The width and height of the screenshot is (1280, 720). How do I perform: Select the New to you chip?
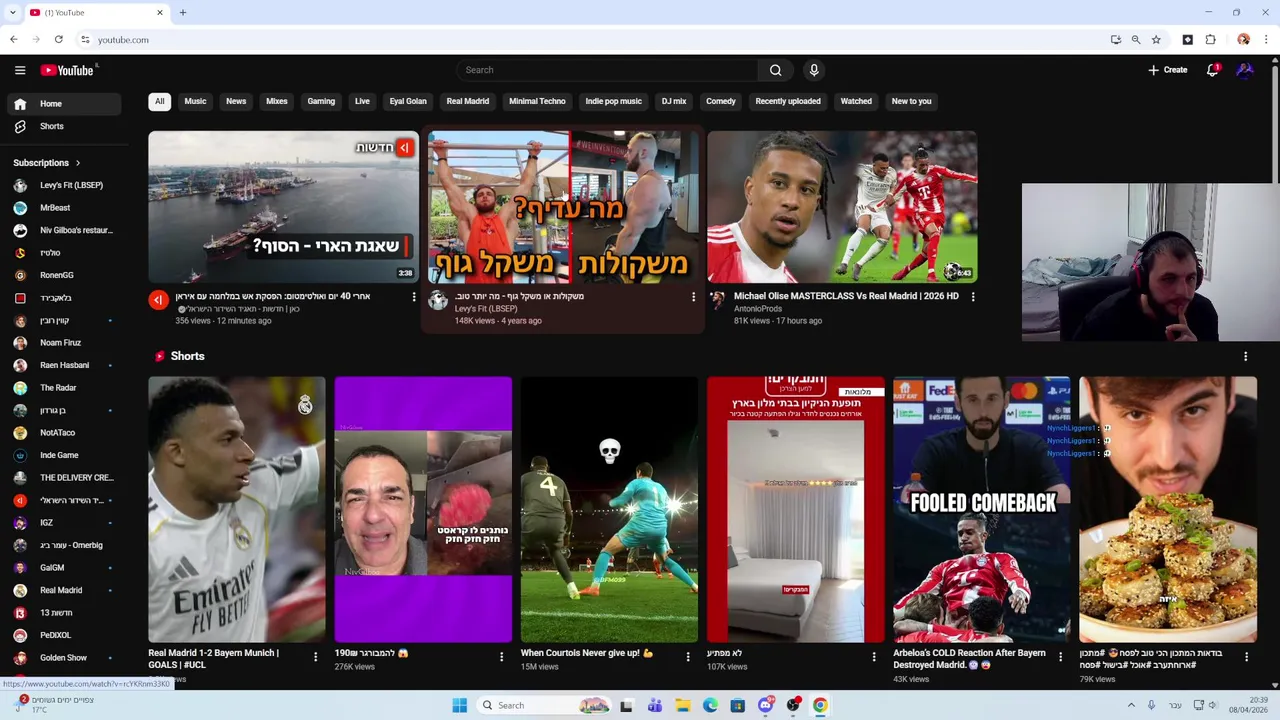pos(911,101)
